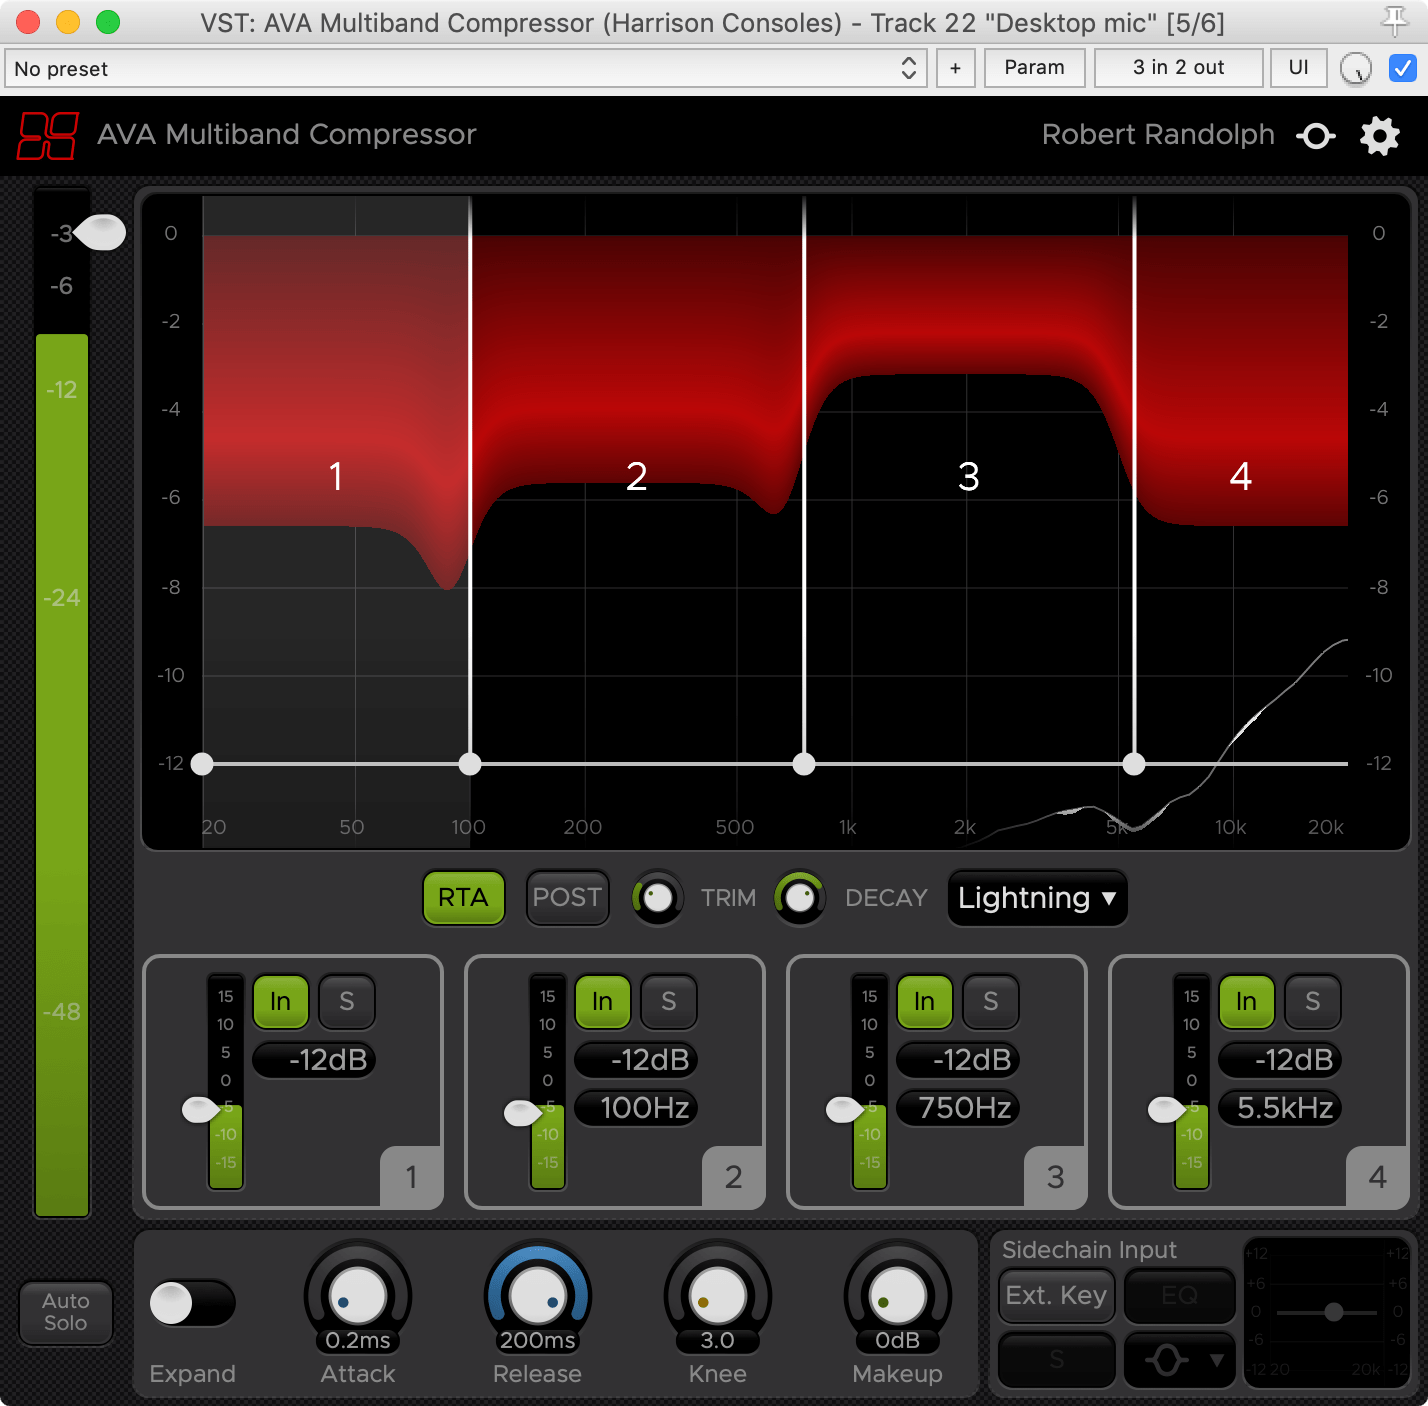This screenshot has width=1428, height=1406.
Task: Click the Makeup gain knob
Action: point(898,1295)
